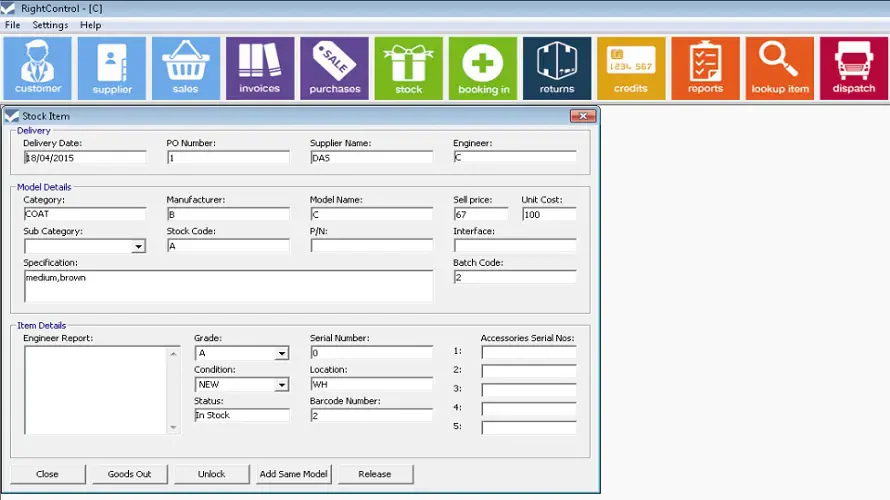
Task: Focus the Category field containing COAT
Action: (85, 214)
